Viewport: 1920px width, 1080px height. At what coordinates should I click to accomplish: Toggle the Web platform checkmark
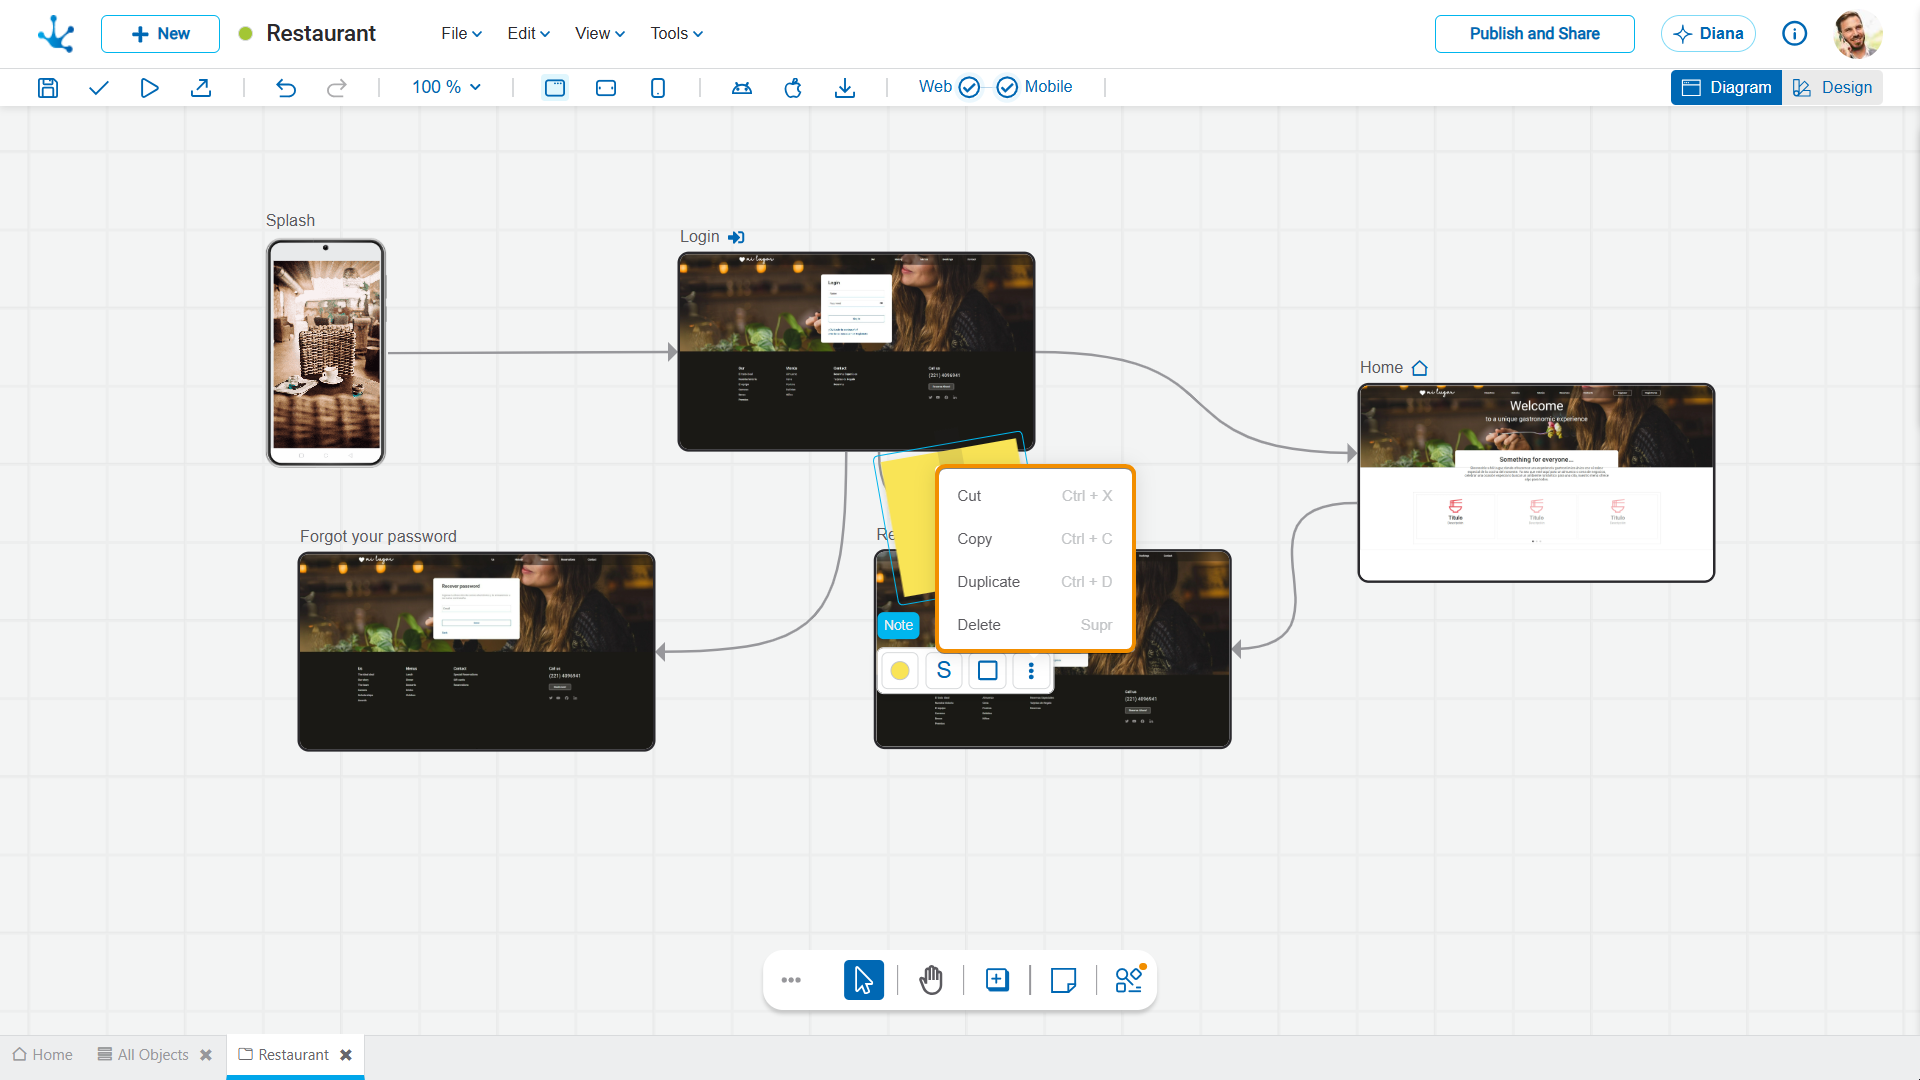[969, 87]
